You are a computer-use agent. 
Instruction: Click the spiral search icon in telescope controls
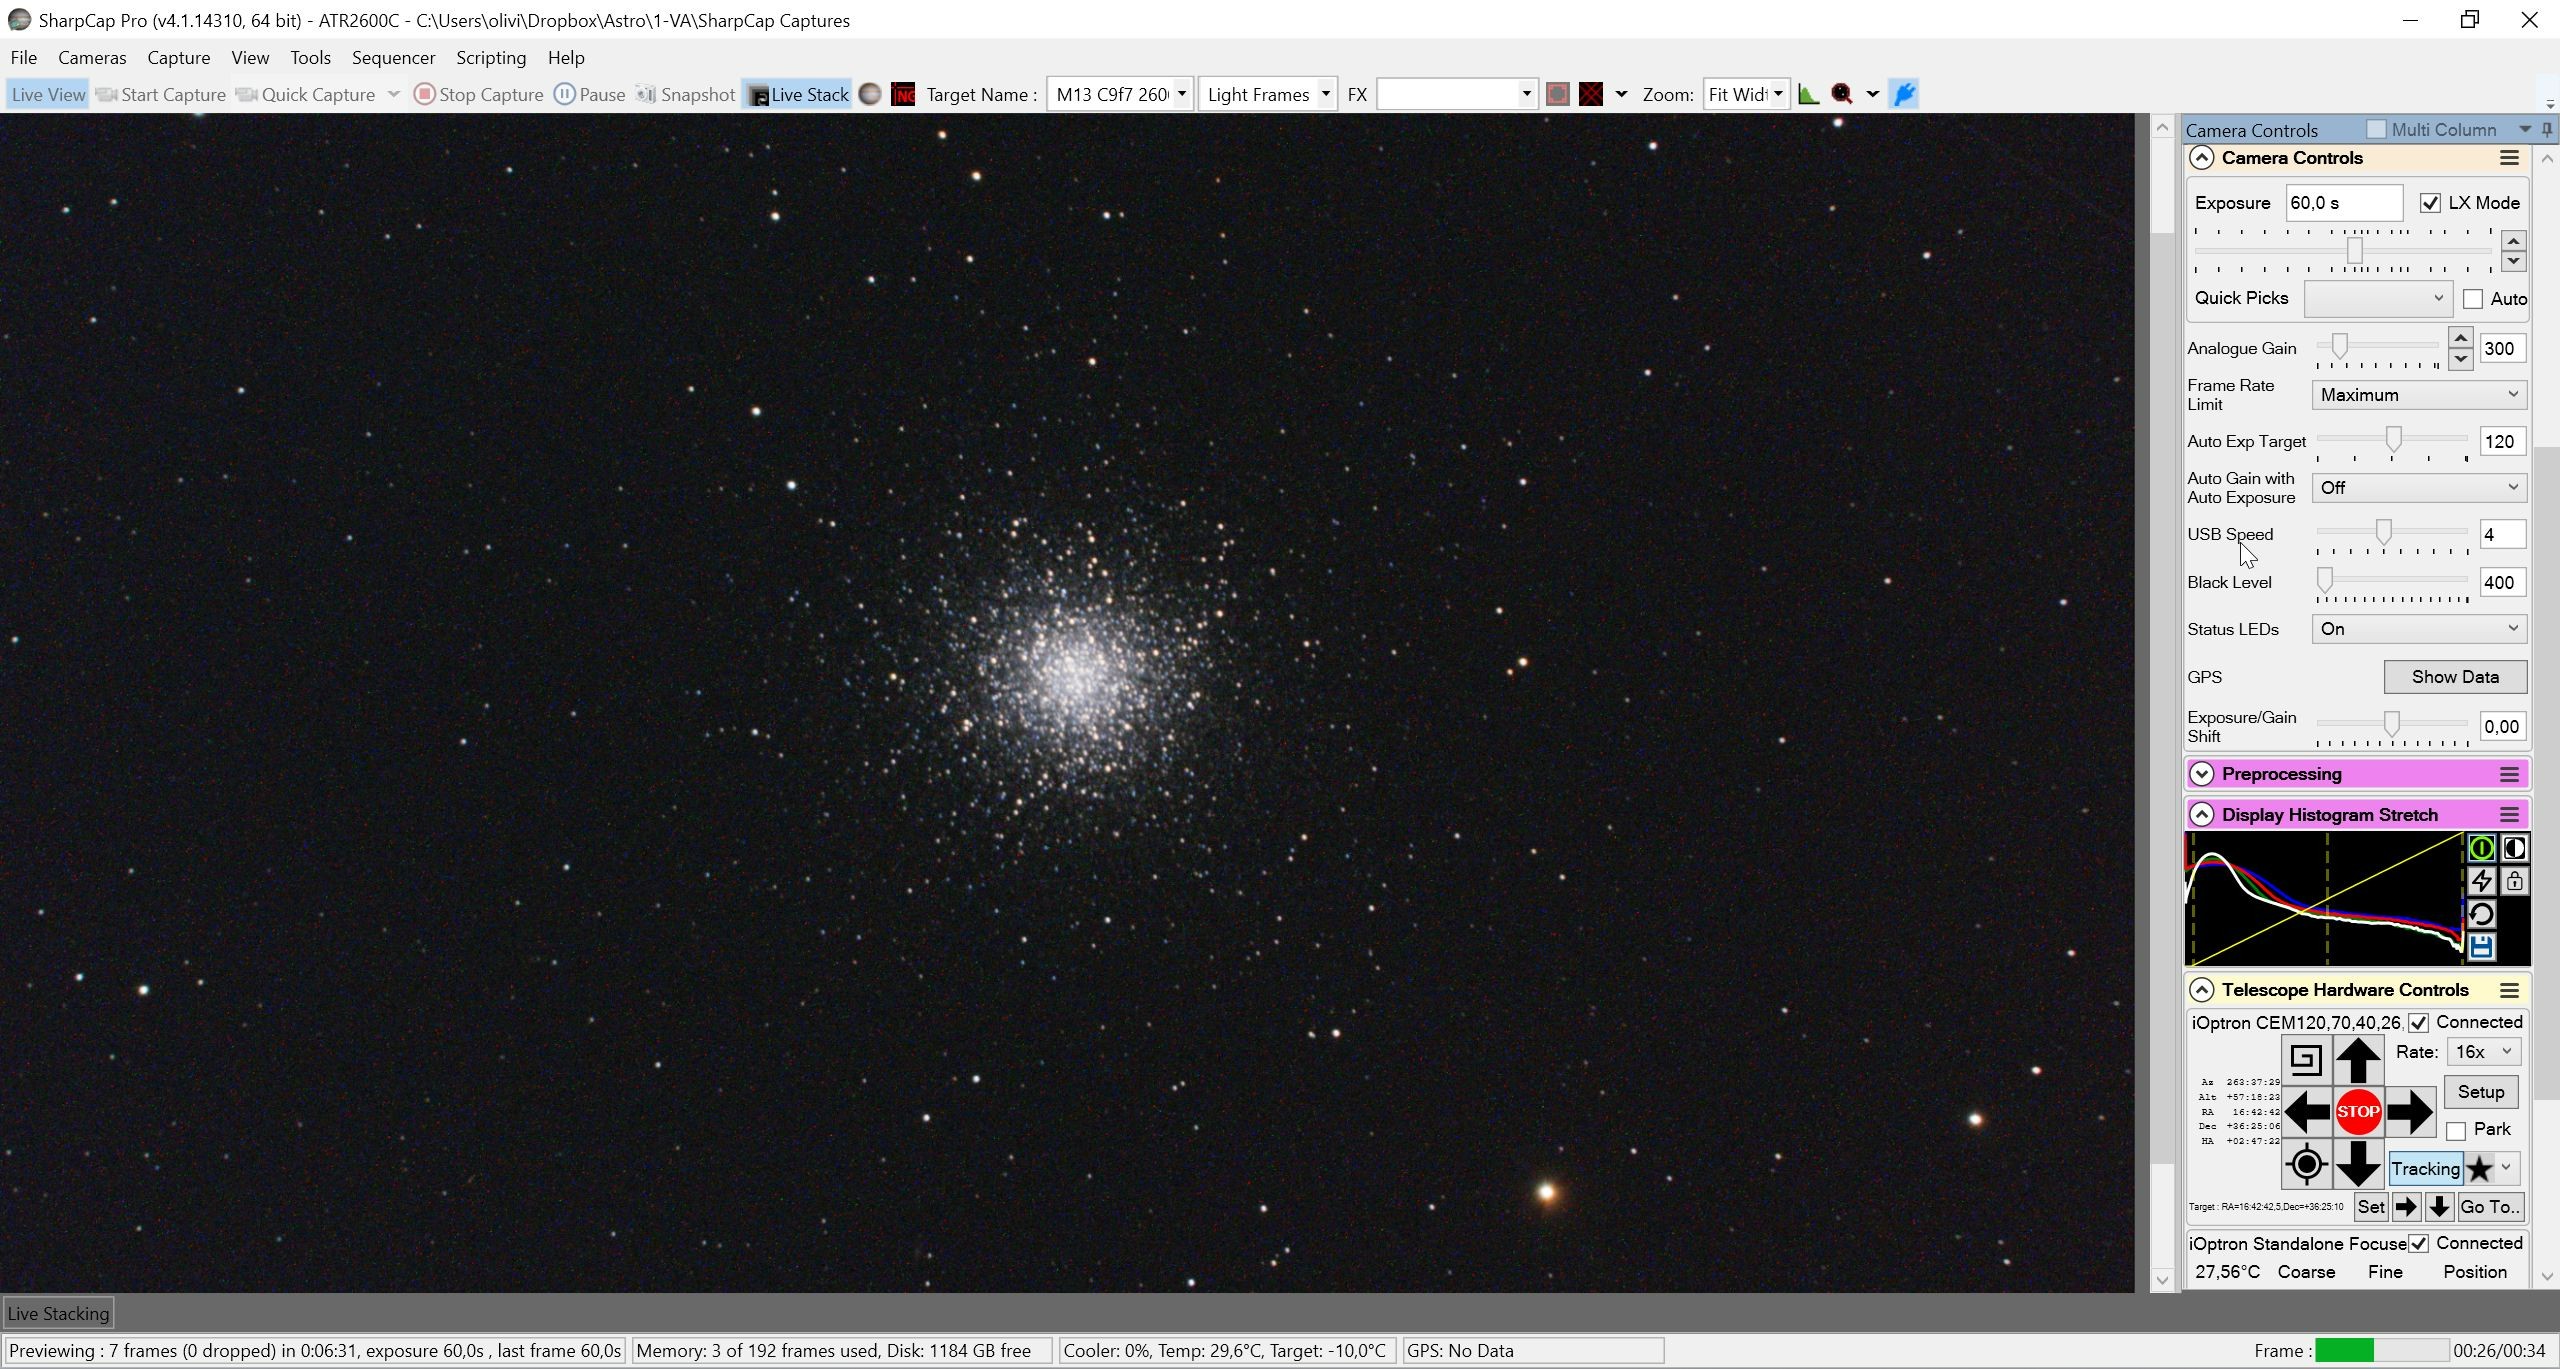pyautogui.click(x=2306, y=1060)
